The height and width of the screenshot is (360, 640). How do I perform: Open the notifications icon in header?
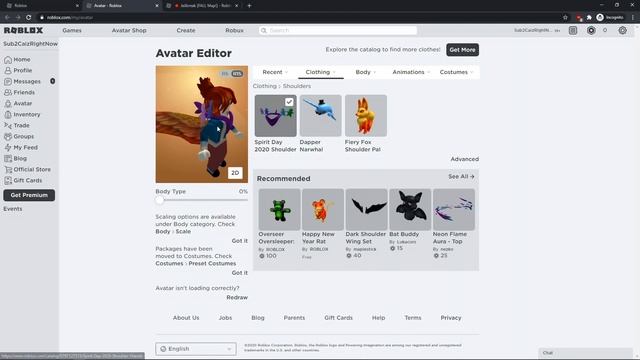click(573, 31)
